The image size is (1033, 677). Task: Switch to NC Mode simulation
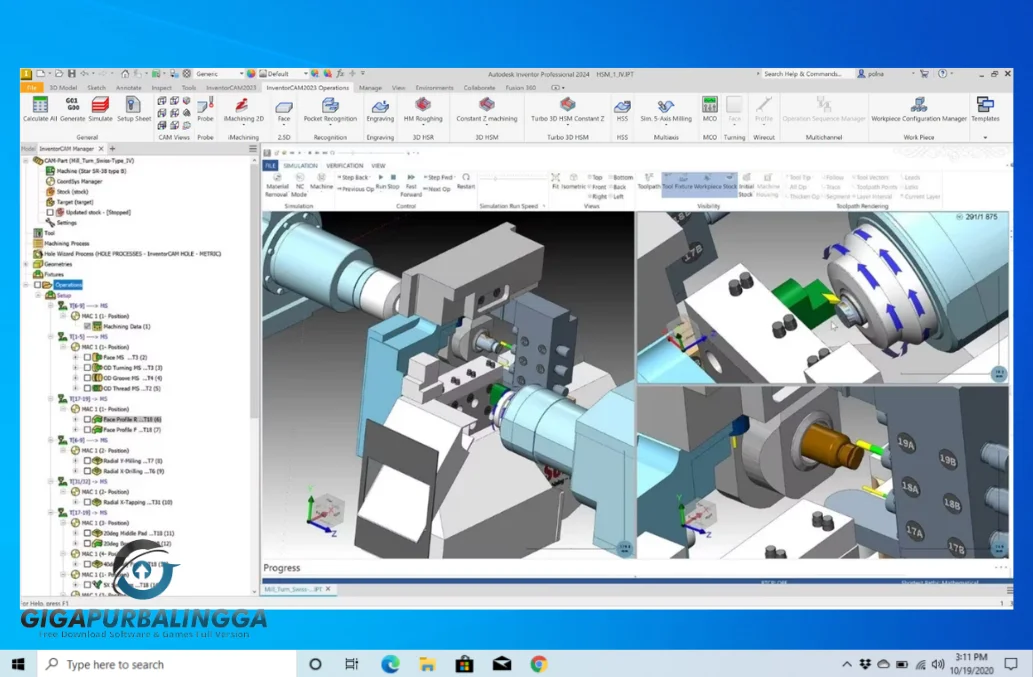(x=299, y=186)
